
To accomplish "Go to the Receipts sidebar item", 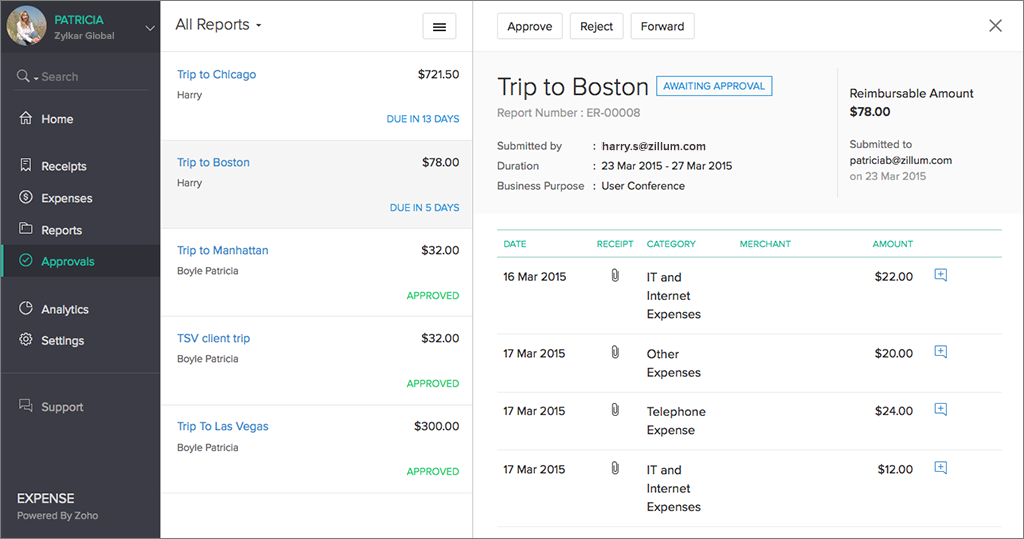I will click(63, 166).
